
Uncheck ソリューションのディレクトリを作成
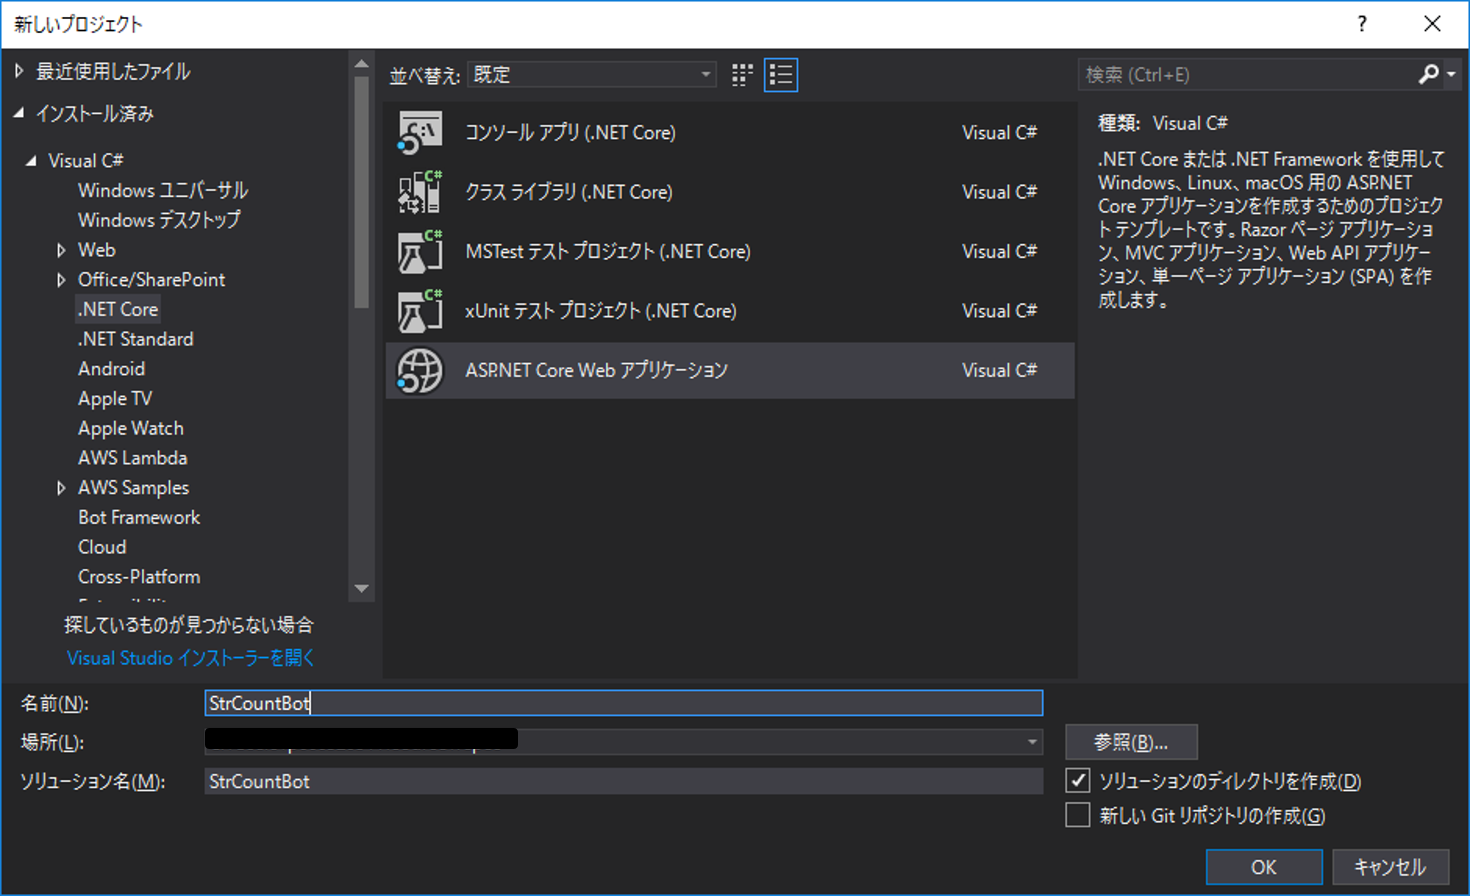[x=1077, y=781]
